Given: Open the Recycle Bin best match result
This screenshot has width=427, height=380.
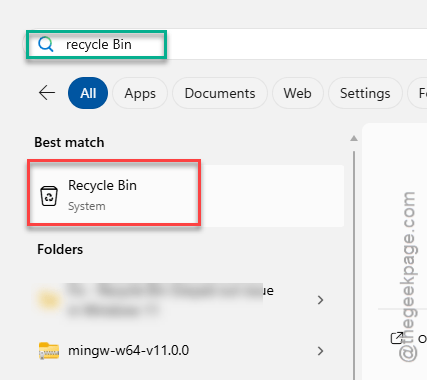Looking at the screenshot, I should (186, 196).
